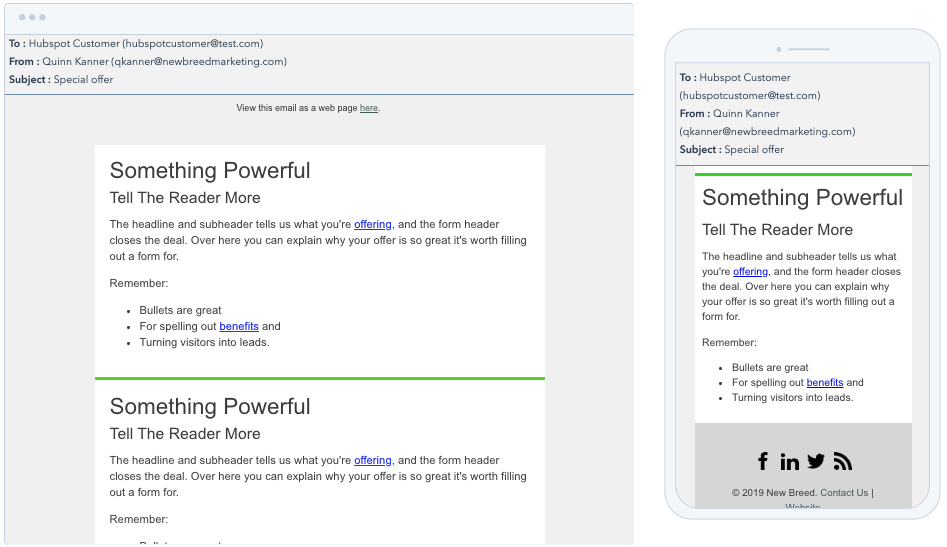Click 'offering' link in second desktop section

click(372, 461)
